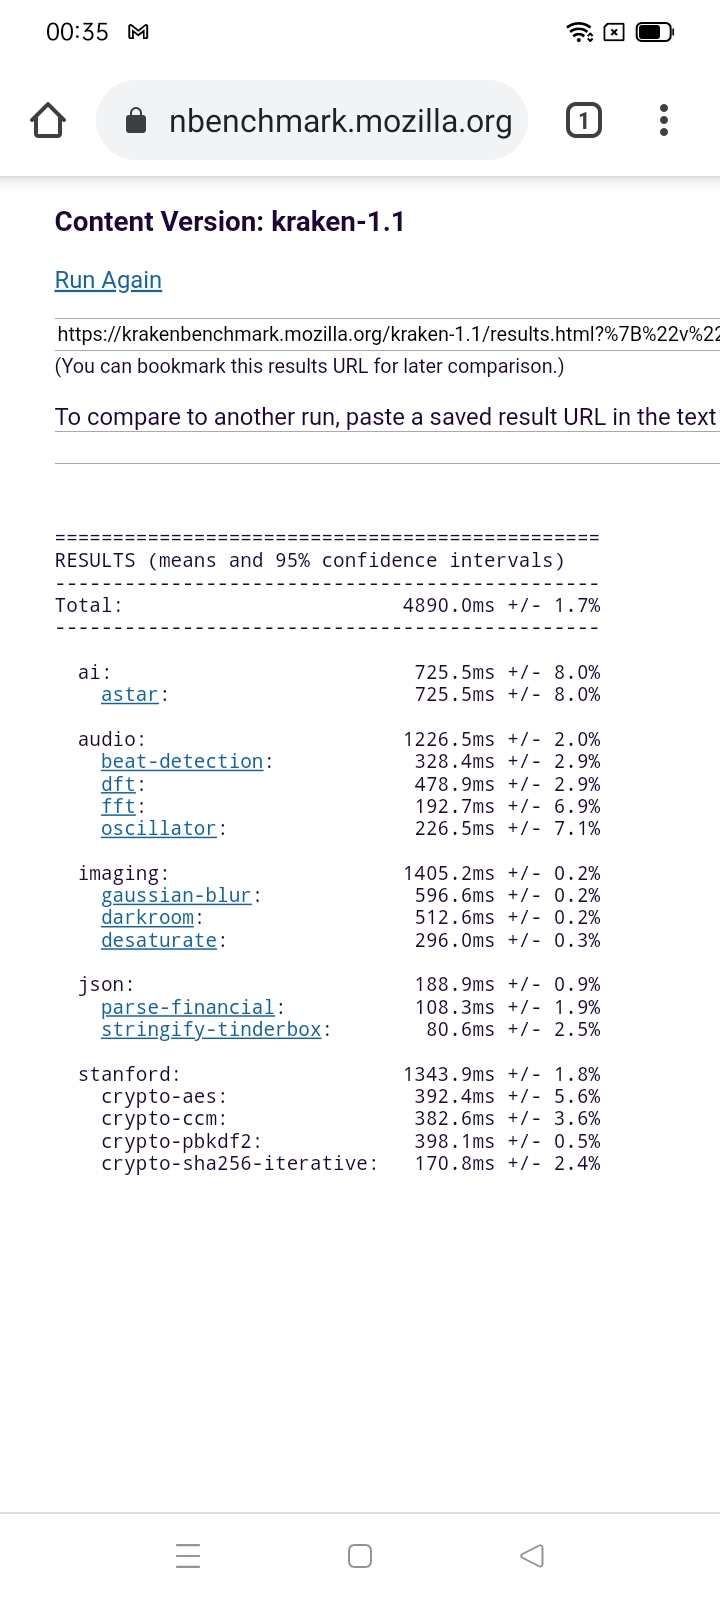Viewport: 720px width, 1600px height.
Task: Open the oscillator test link
Action: point(159,829)
